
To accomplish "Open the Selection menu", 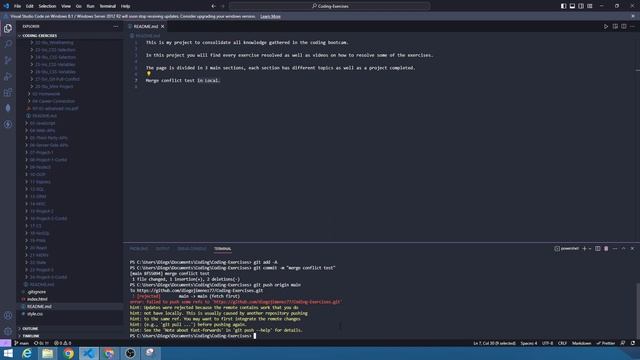I will click(47, 6).
